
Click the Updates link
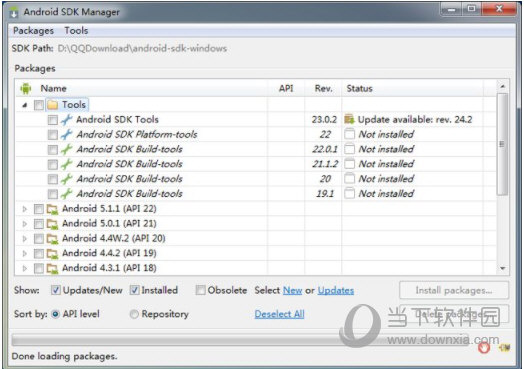pyautogui.click(x=336, y=290)
